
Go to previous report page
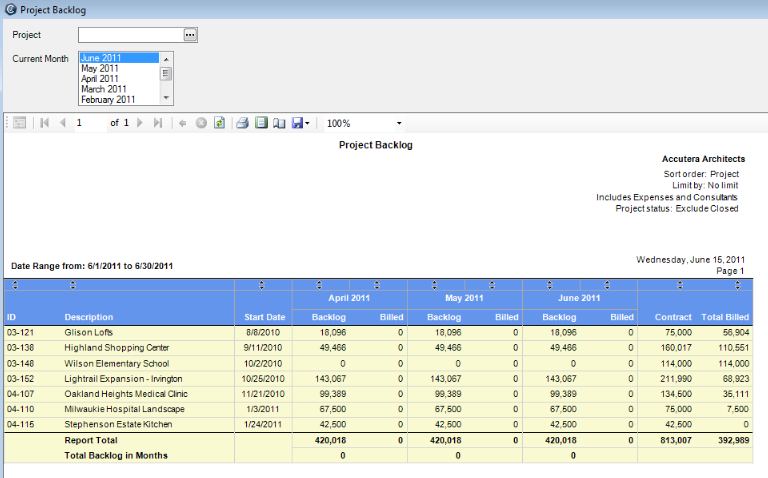click(62, 123)
